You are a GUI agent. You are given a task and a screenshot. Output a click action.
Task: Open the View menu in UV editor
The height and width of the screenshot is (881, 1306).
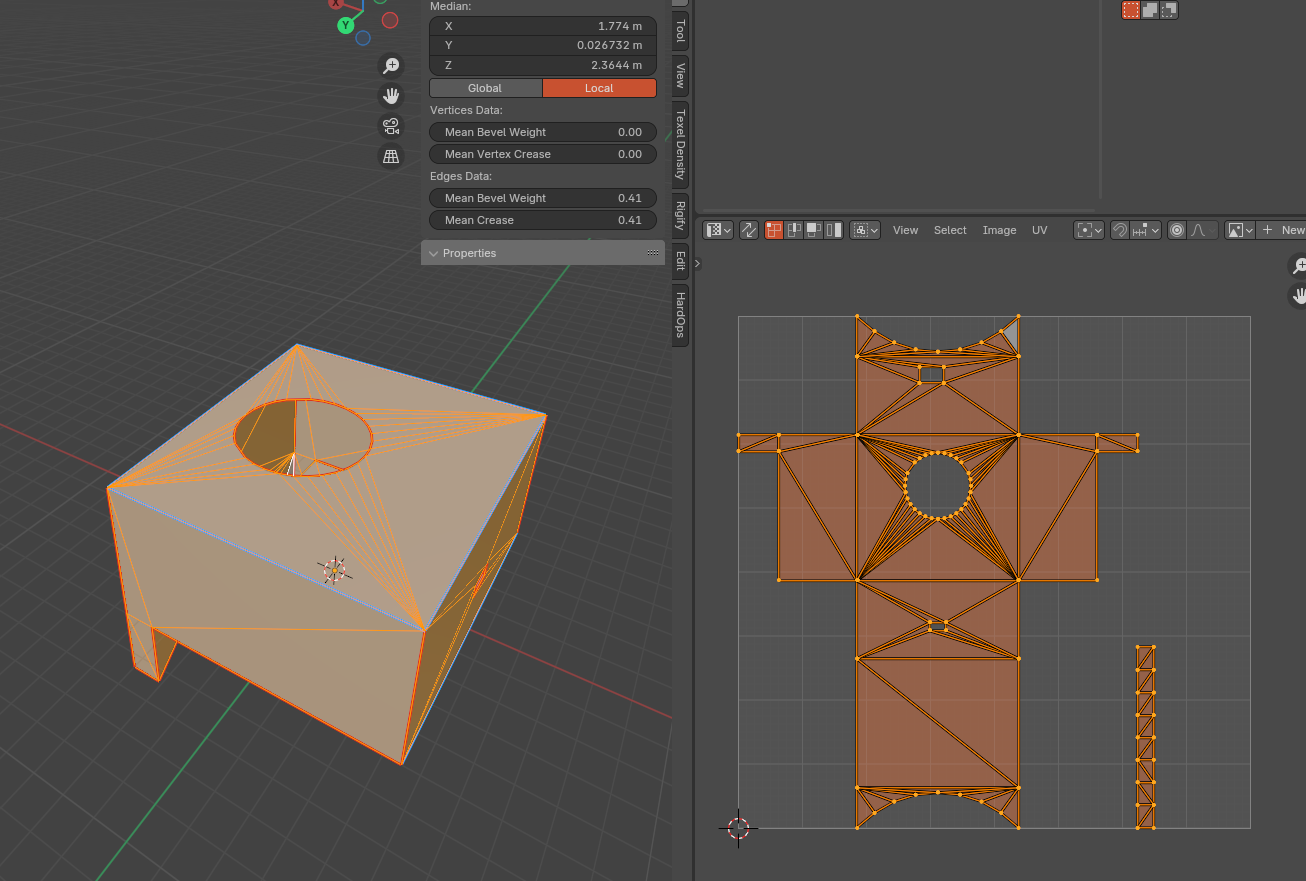coord(905,230)
